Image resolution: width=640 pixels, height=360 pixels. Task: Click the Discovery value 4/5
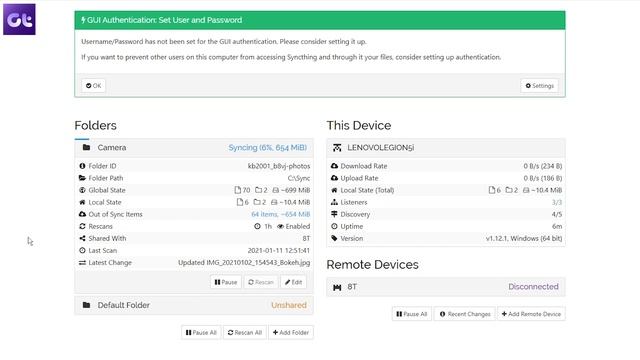pos(557,214)
